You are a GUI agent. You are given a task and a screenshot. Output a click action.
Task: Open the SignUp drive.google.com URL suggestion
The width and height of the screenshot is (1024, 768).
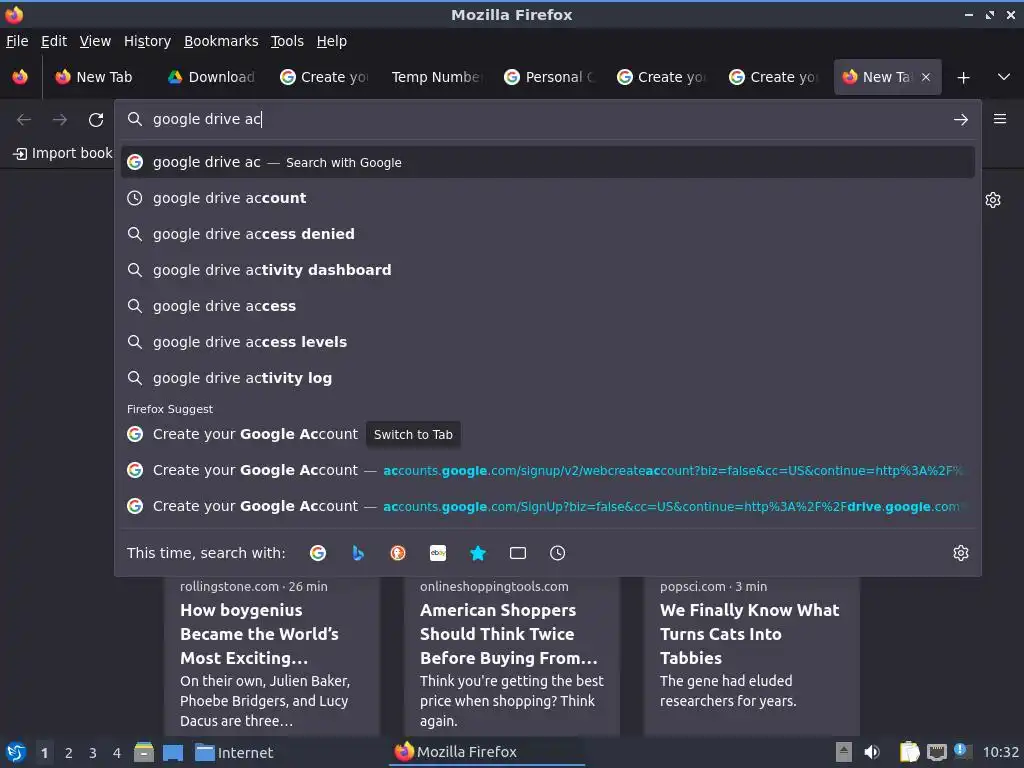pos(548,506)
